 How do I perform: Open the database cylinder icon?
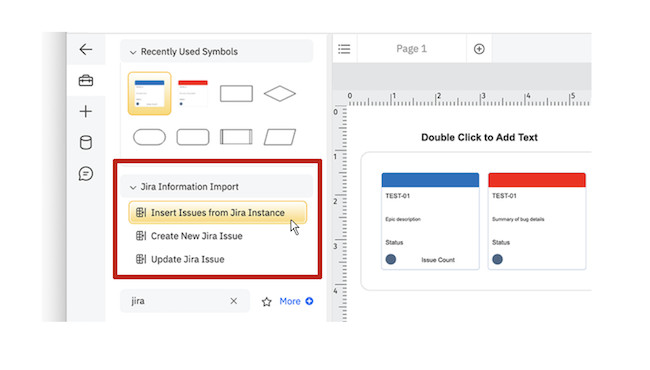pyautogui.click(x=86, y=143)
